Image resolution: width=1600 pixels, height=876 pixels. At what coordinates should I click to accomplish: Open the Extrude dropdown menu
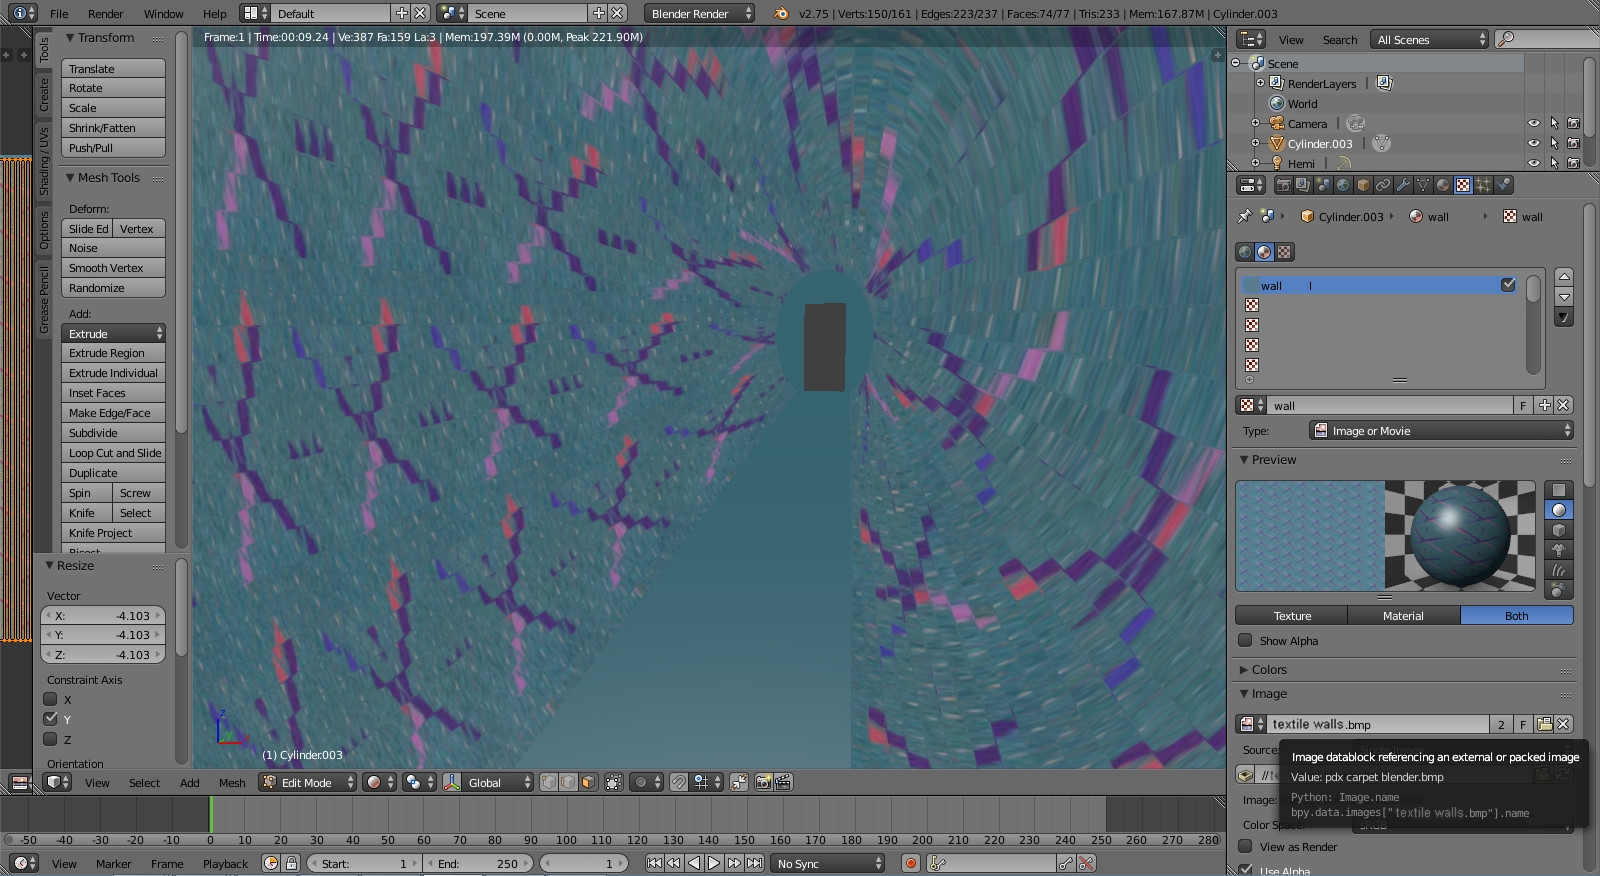tap(113, 333)
